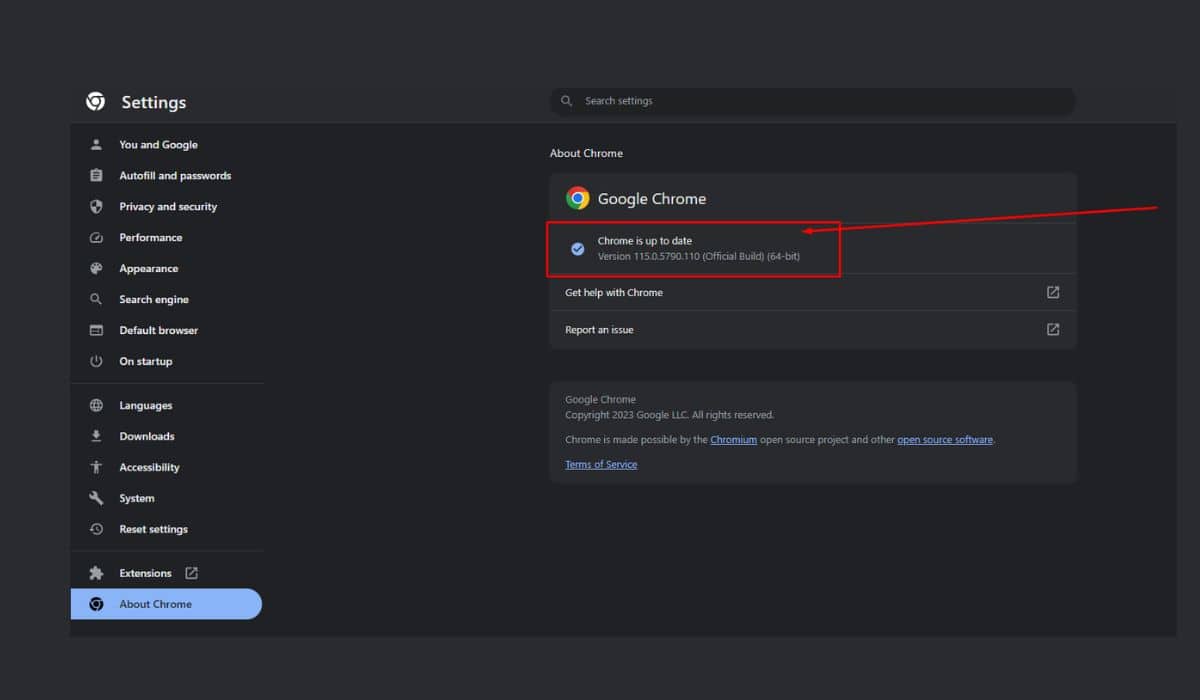The image size is (1200, 700).
Task: Click the Copyright 2023 Google LLC text
Action: click(669, 415)
